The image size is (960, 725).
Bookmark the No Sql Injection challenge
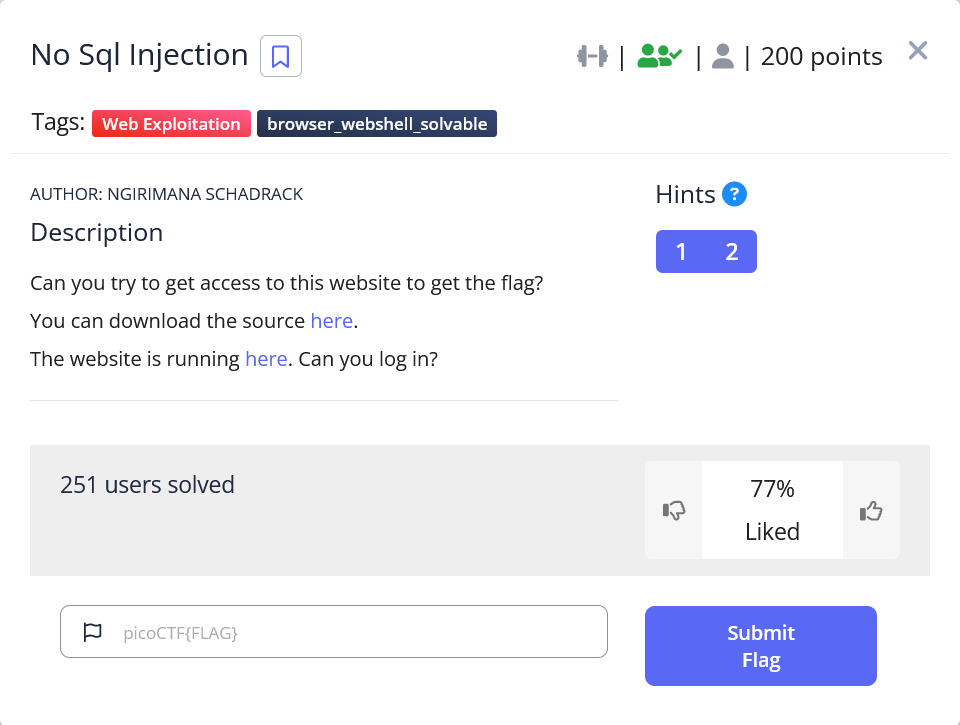(x=280, y=56)
